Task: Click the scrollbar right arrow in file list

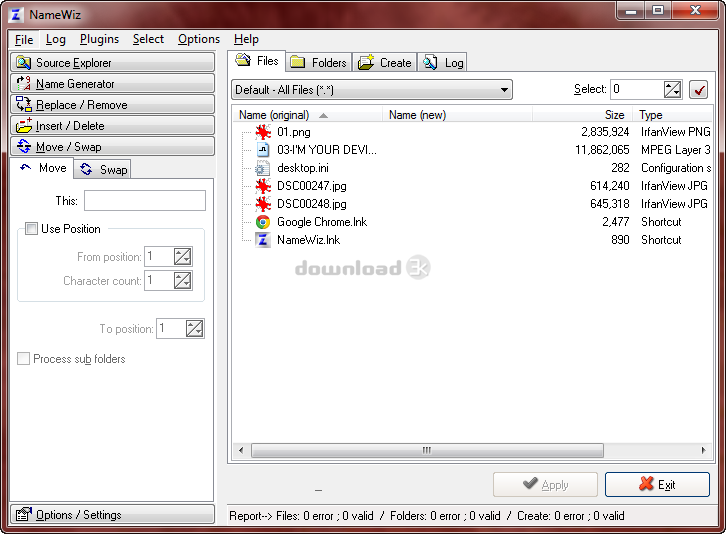Action: [703, 450]
